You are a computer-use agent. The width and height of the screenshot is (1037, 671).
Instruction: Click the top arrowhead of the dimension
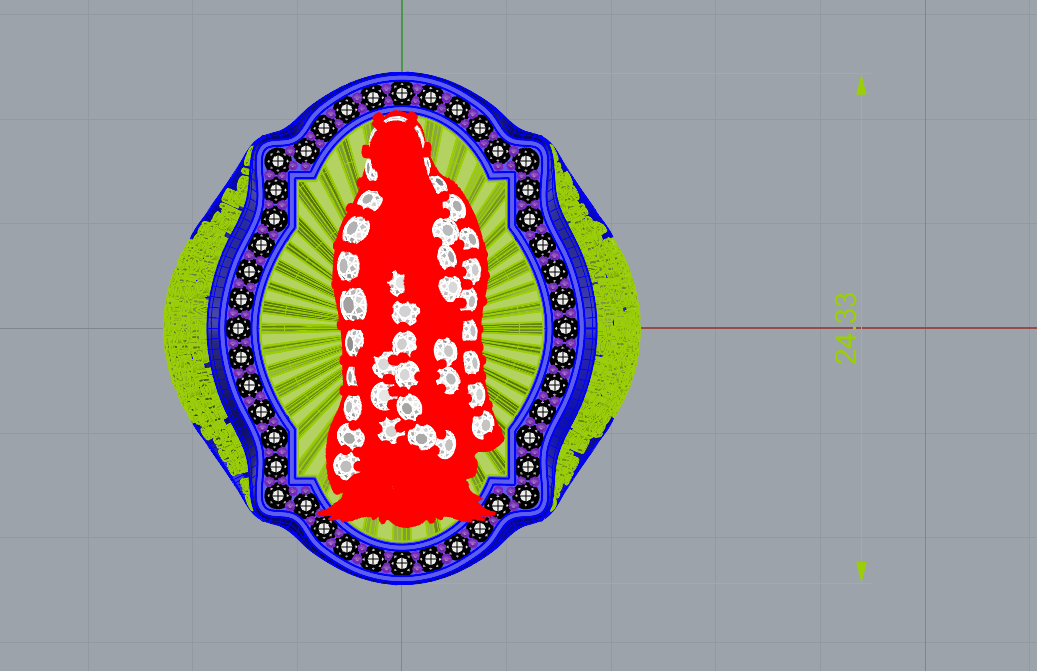coord(861,86)
